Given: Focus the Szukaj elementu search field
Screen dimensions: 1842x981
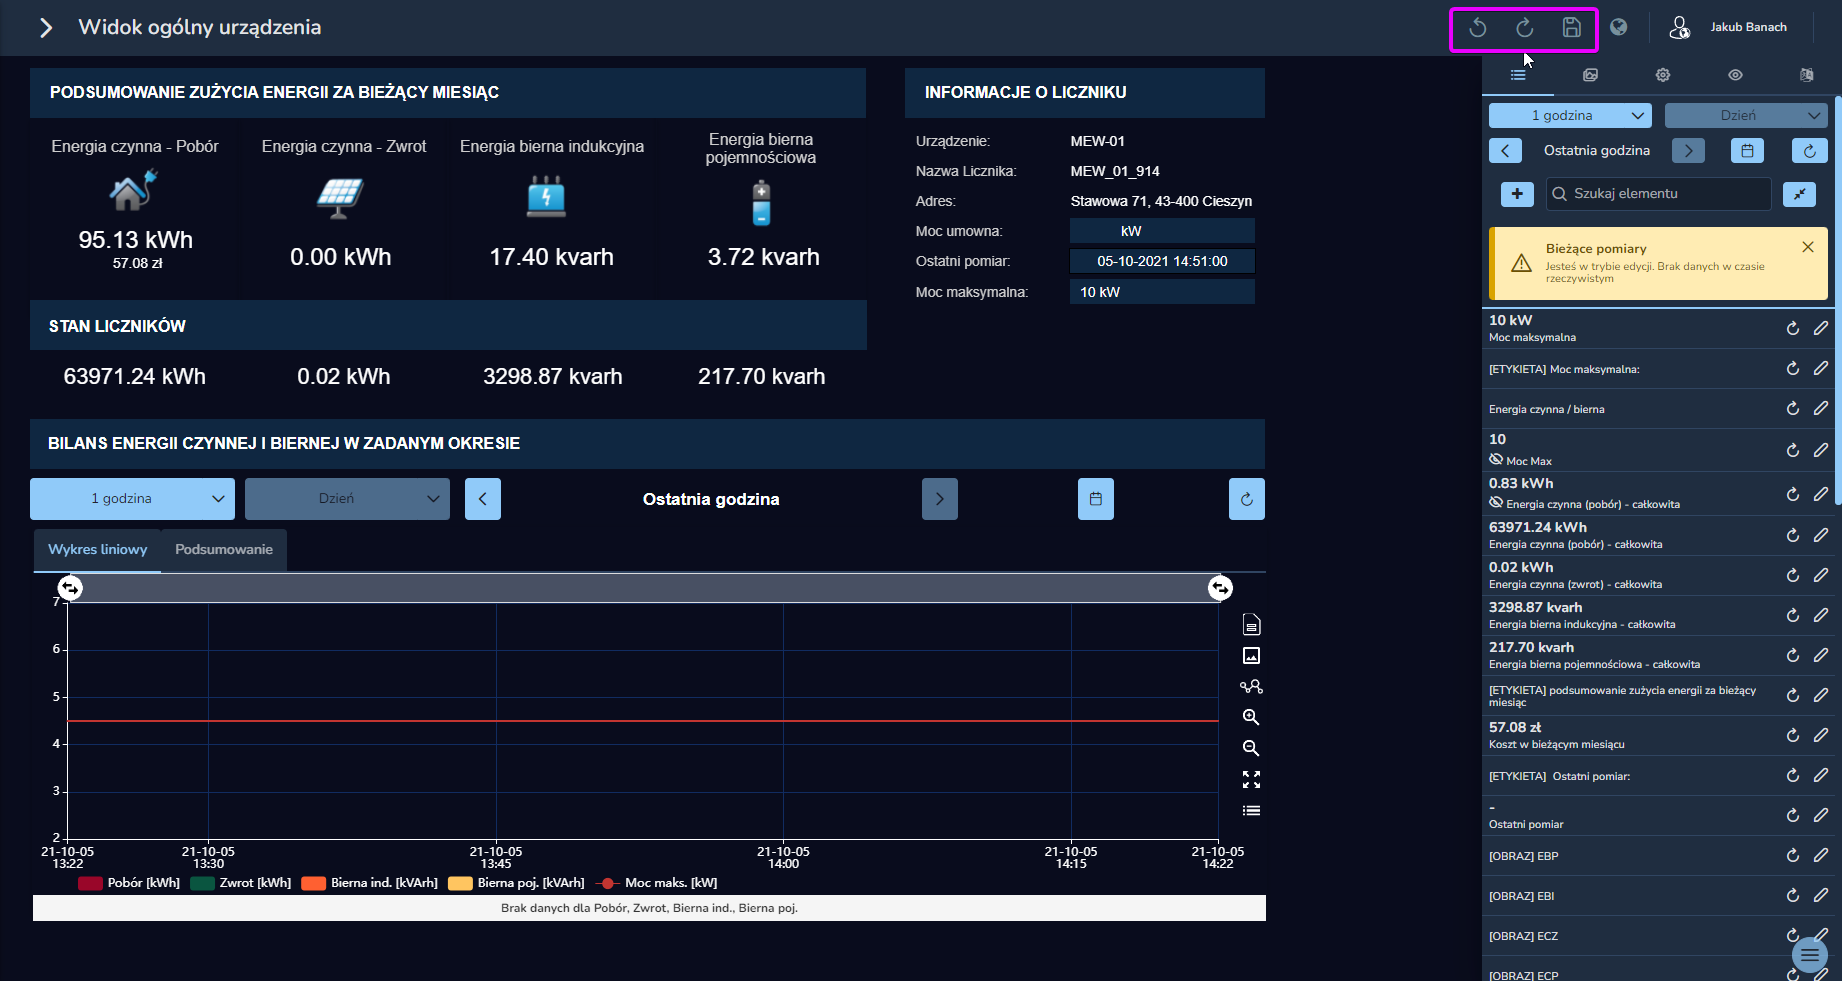Looking at the screenshot, I should click(1659, 194).
